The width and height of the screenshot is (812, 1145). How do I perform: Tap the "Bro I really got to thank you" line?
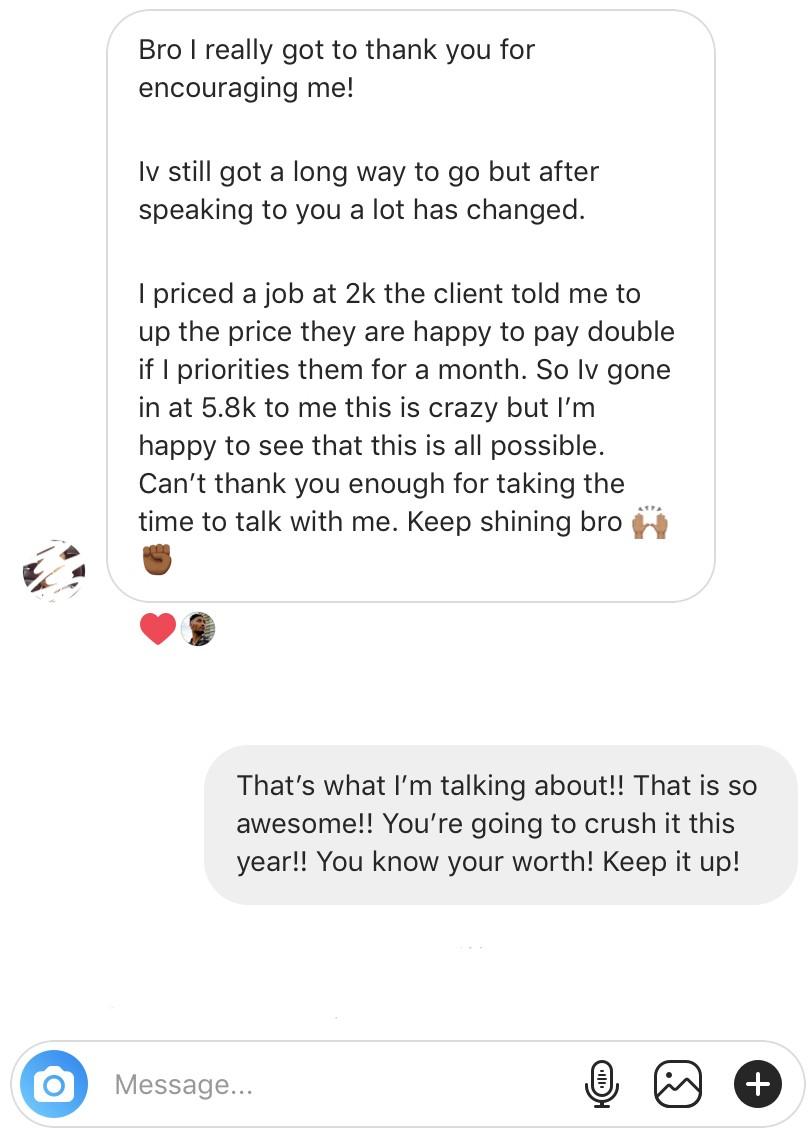[x=336, y=50]
